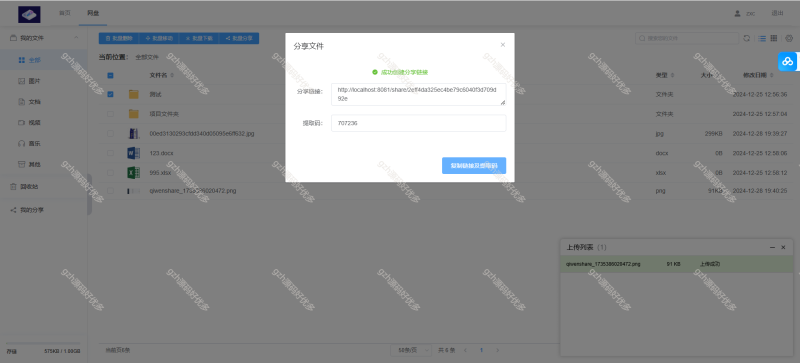Sort by 大小 column header
Screen dimensions: 800x363
[709, 76]
